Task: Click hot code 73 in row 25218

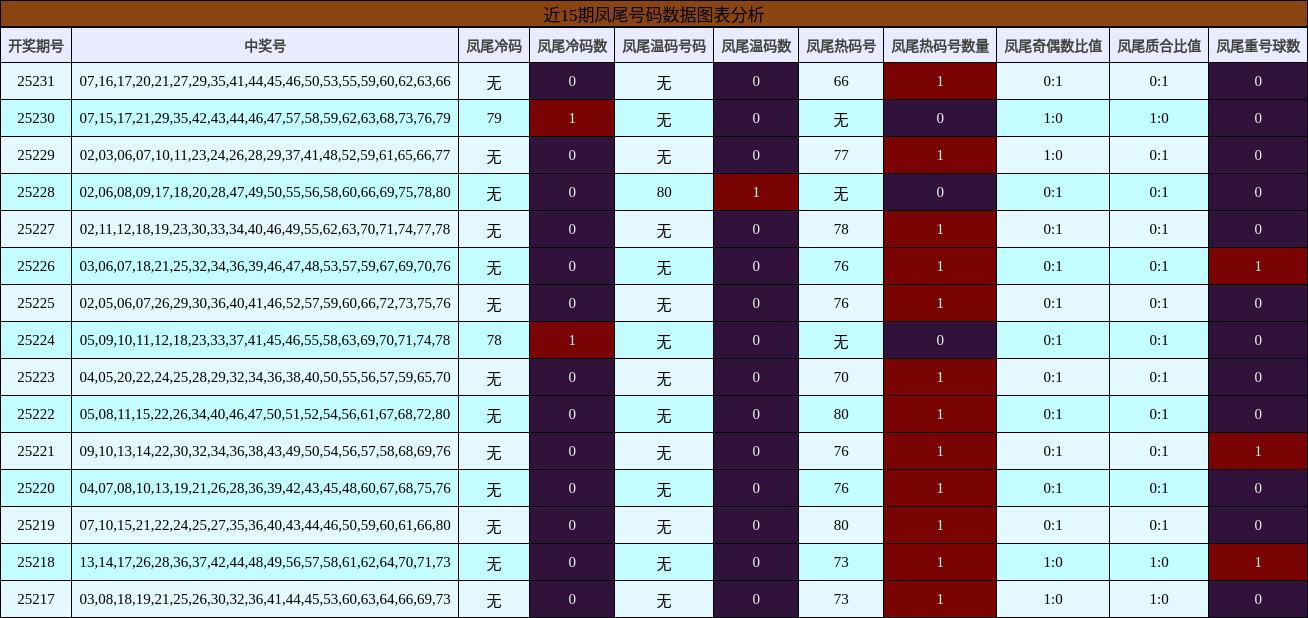Action: (841, 562)
